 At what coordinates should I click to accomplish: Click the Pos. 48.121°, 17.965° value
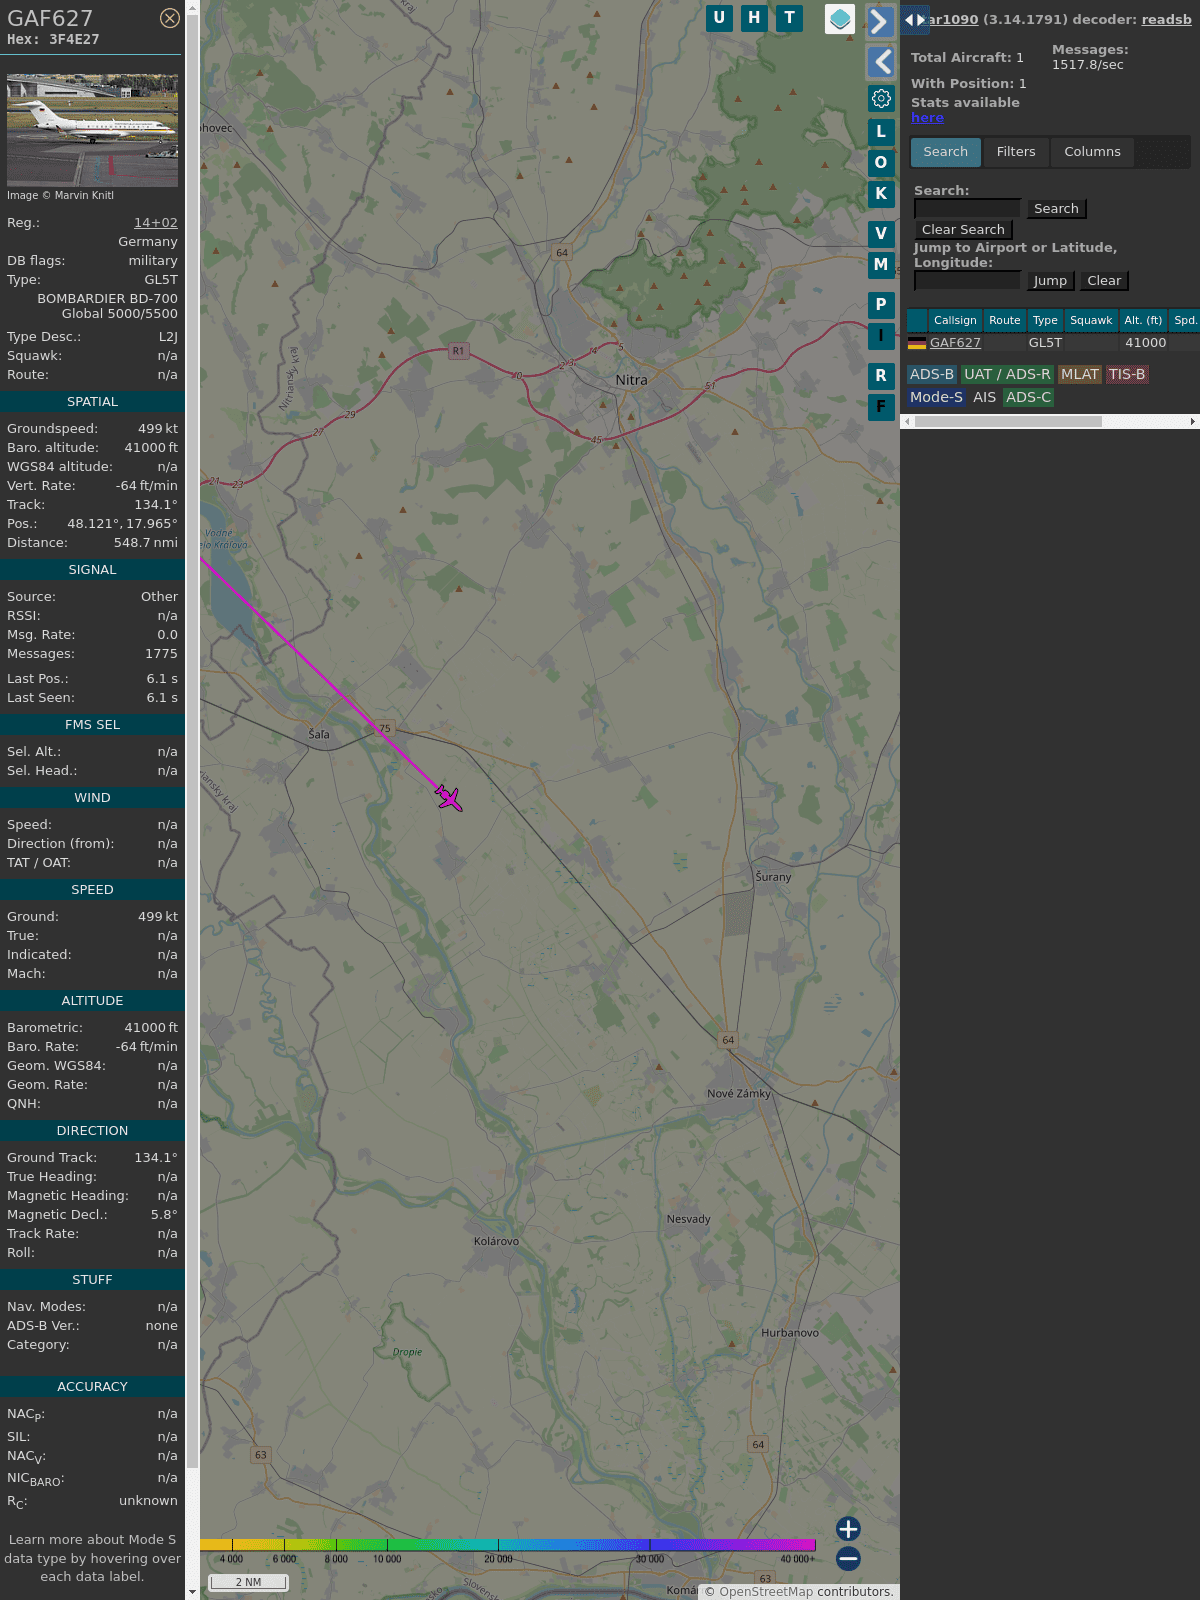pyautogui.click(x=122, y=524)
